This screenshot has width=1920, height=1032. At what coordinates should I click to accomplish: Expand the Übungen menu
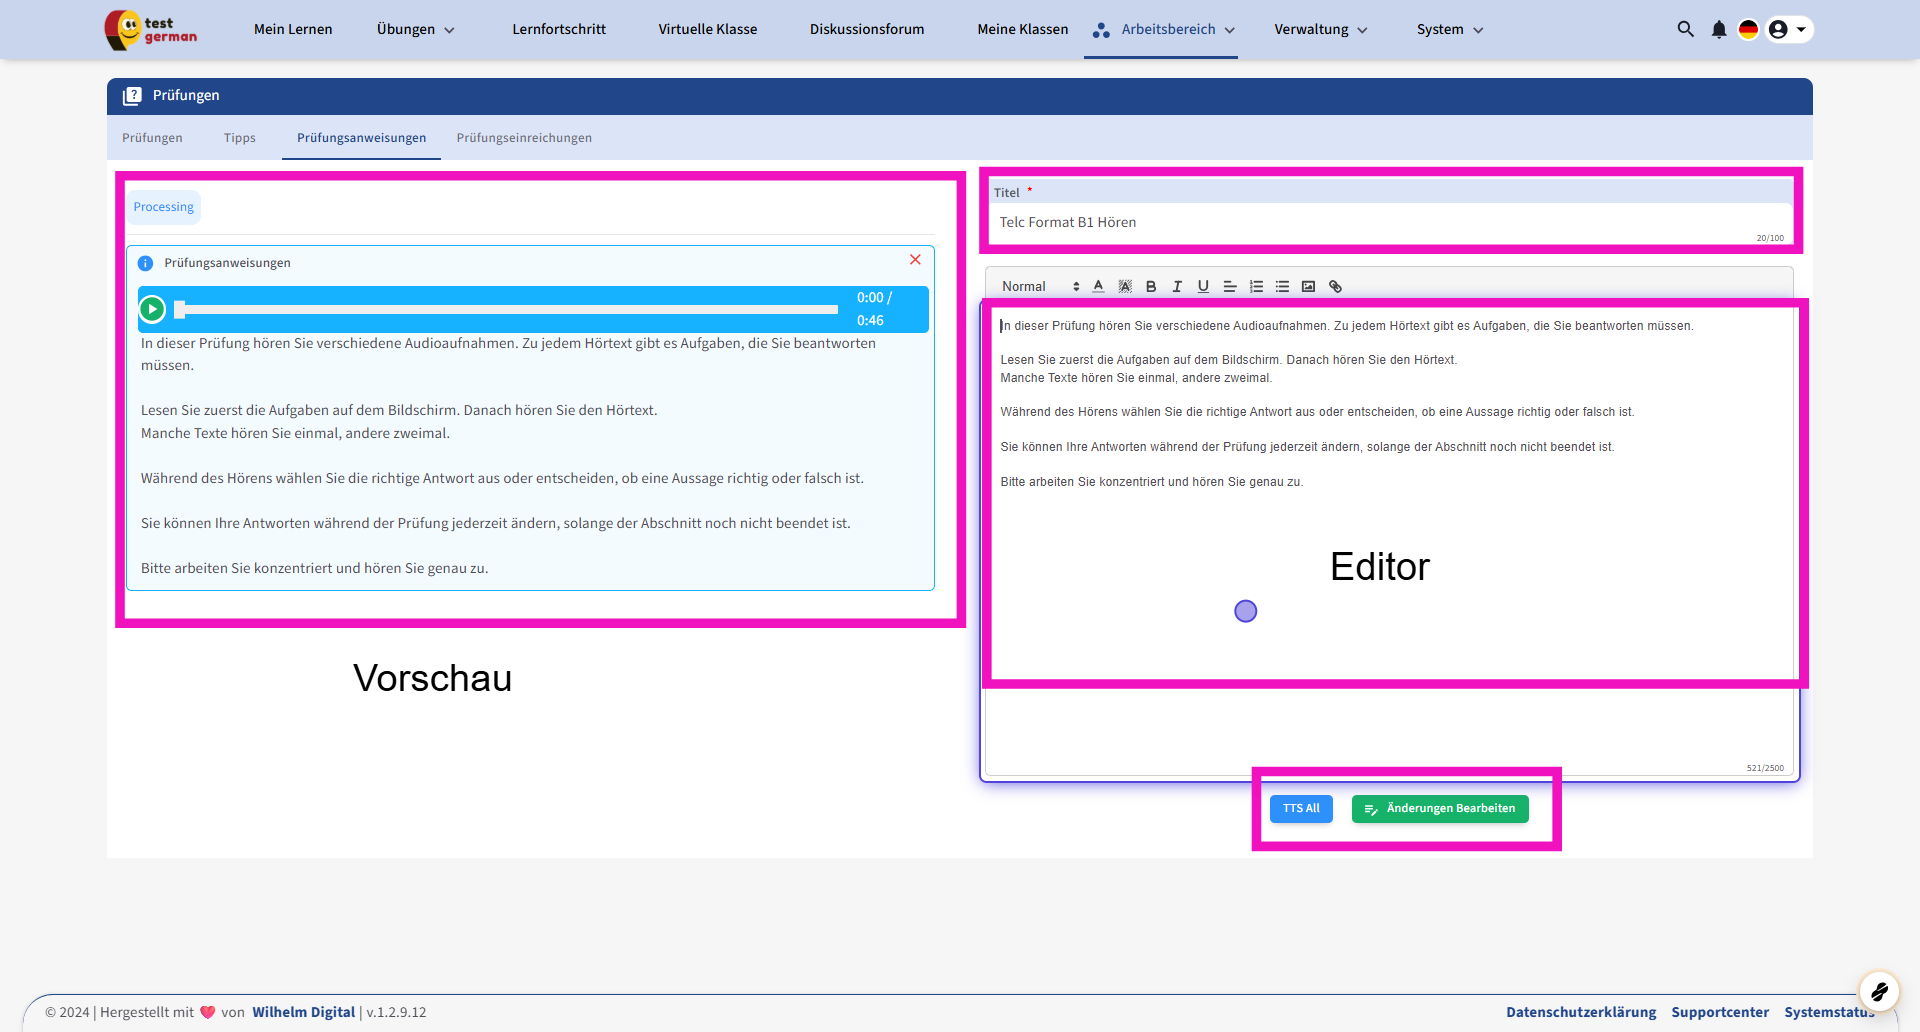click(415, 30)
